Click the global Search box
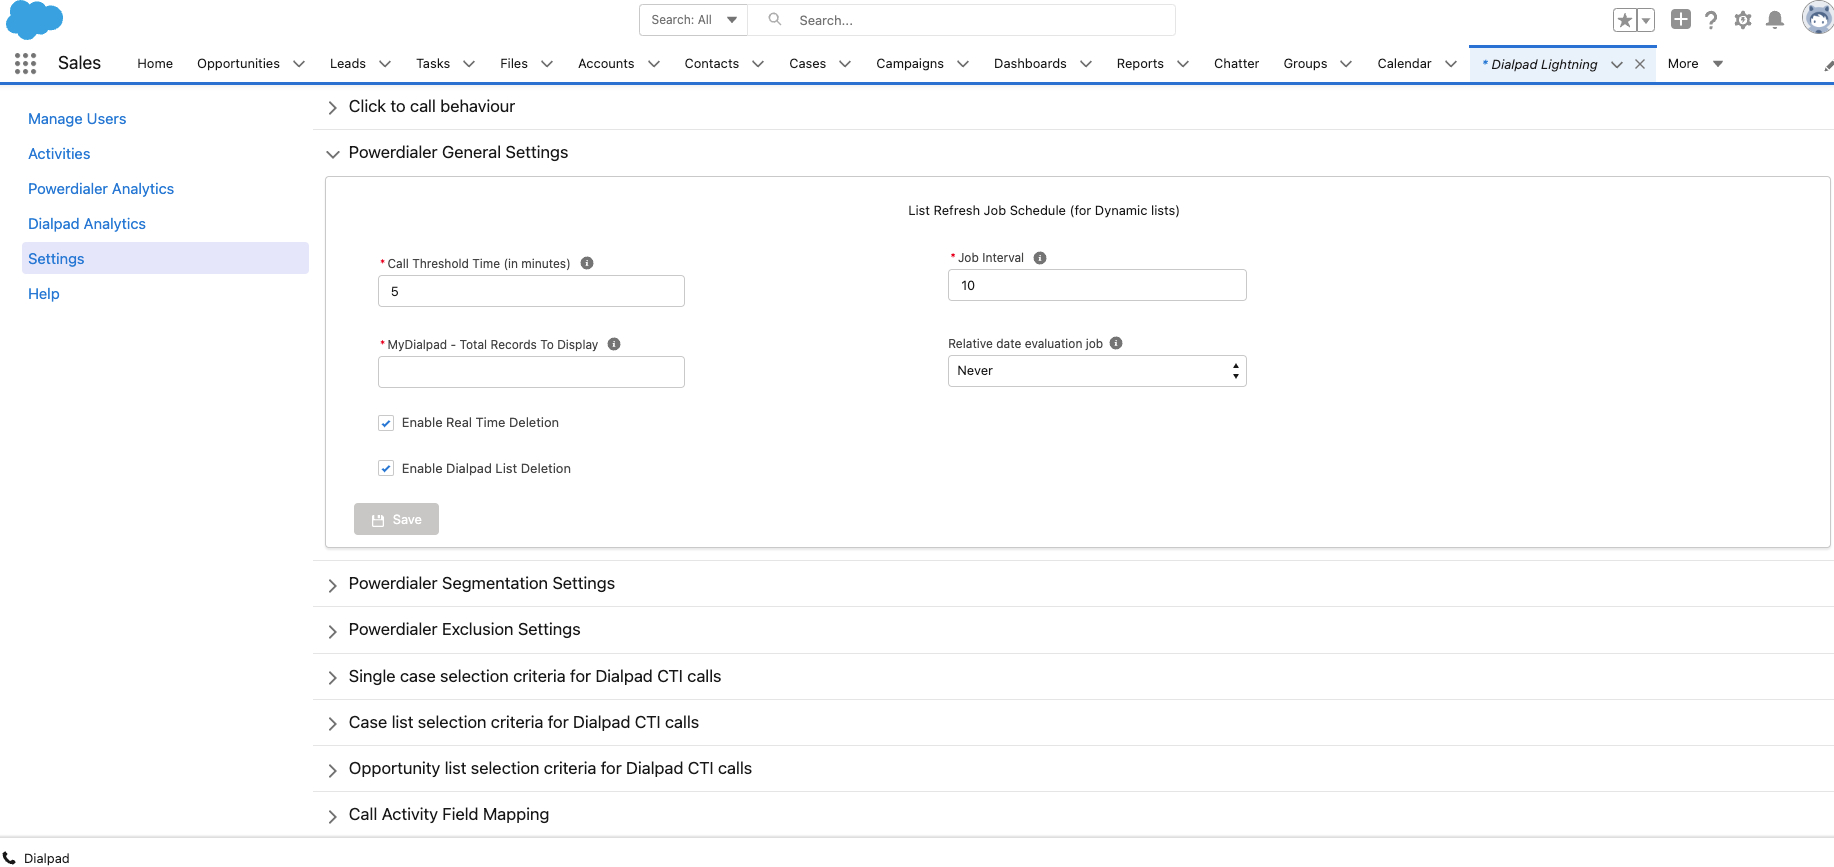1834x867 pixels. tap(962, 20)
